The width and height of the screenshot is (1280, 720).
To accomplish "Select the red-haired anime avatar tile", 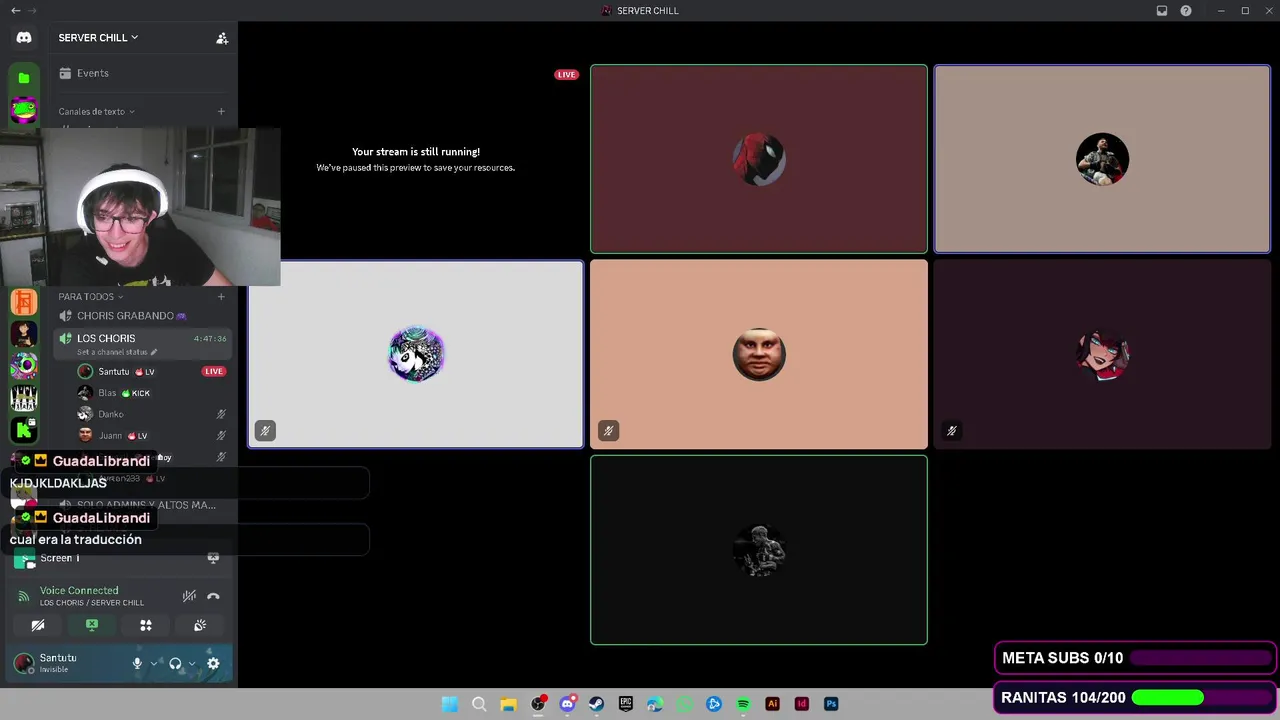I will [1102, 354].
